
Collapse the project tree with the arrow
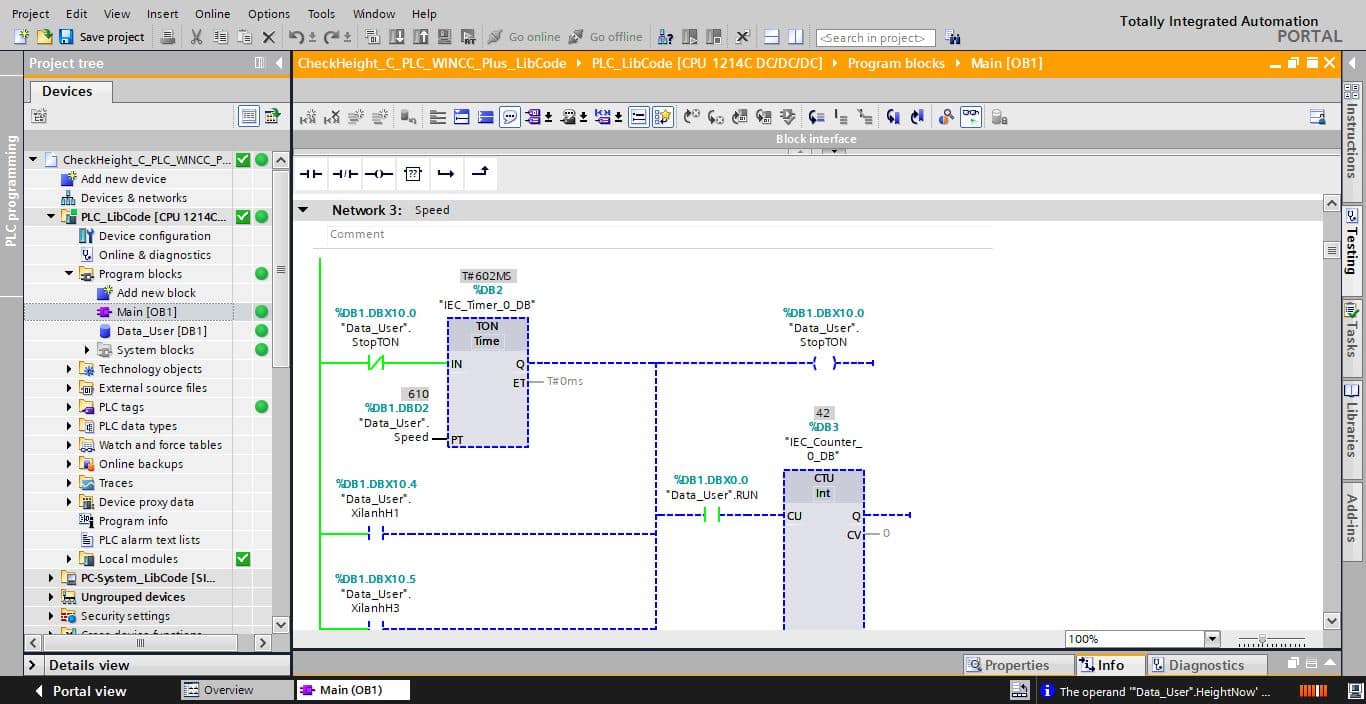(x=279, y=63)
